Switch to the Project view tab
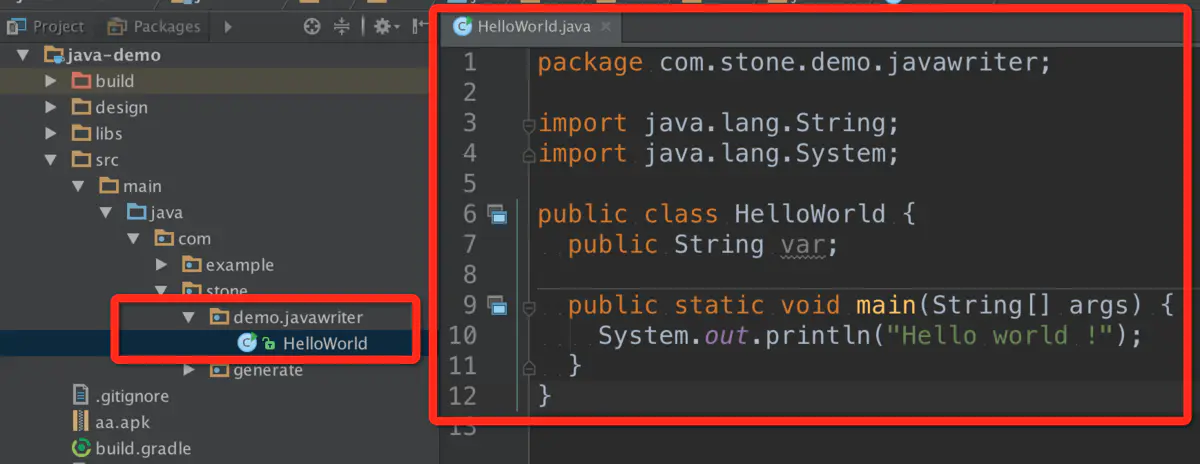The width and height of the screenshot is (1200, 464). (46, 27)
